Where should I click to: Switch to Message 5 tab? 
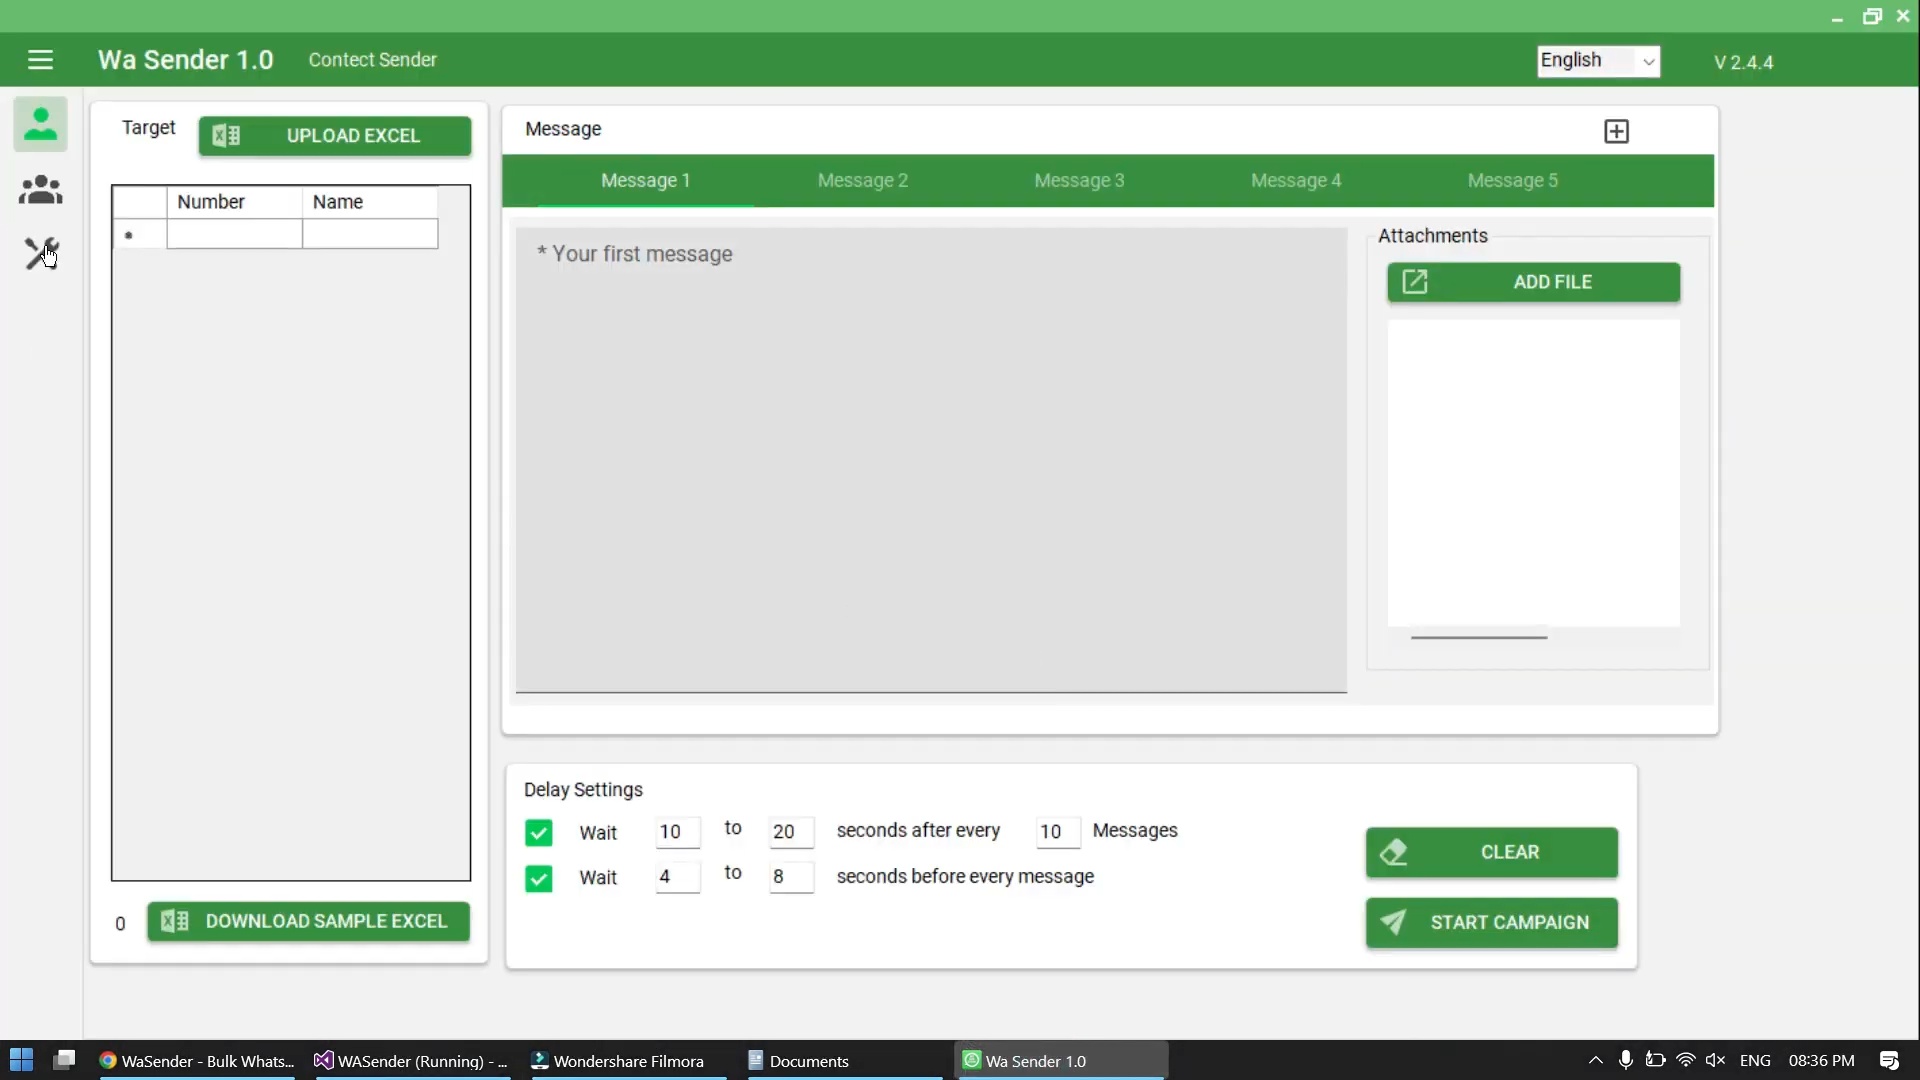[x=1513, y=181]
